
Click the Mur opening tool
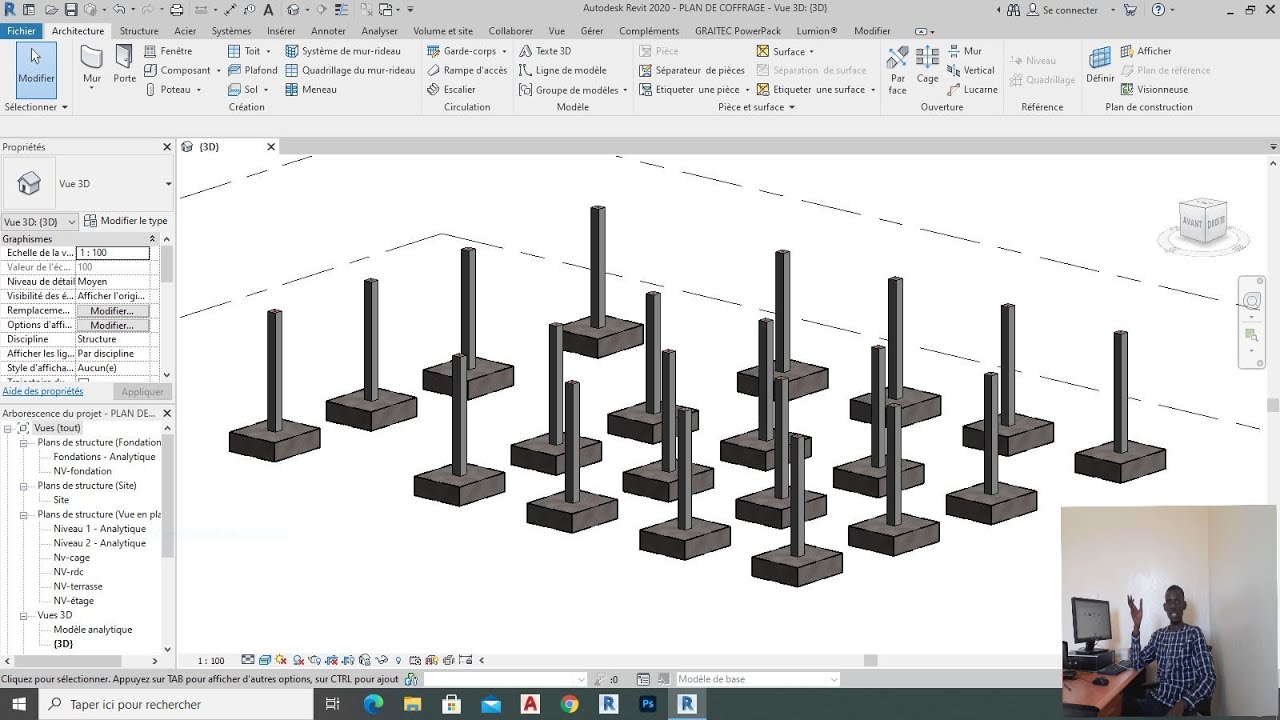[964, 51]
